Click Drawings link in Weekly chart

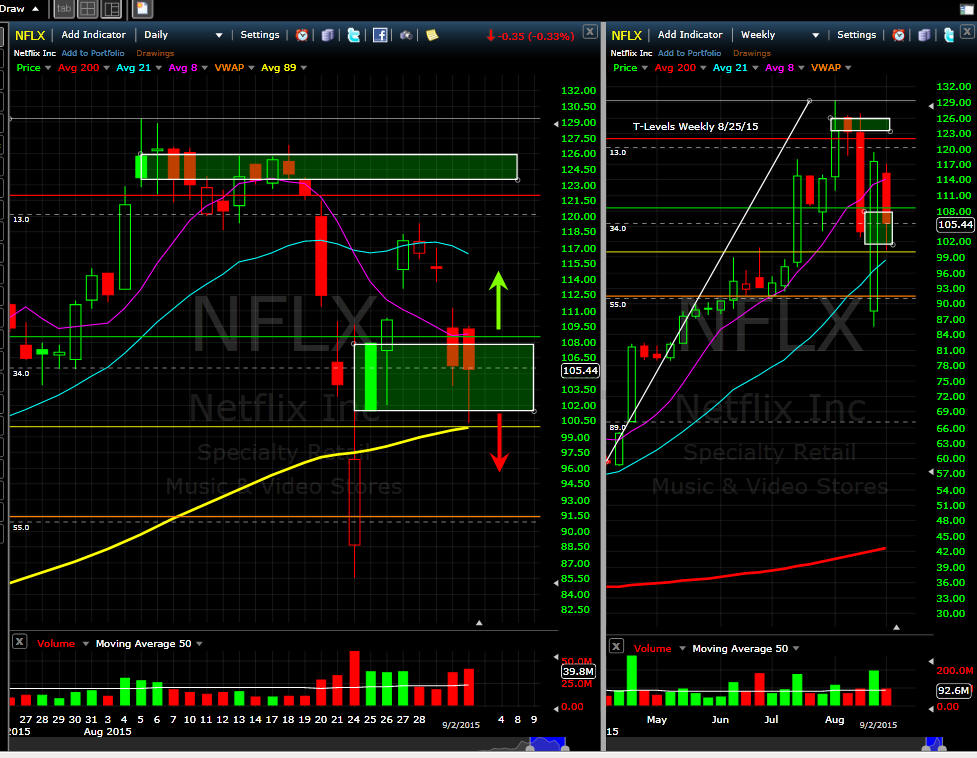coord(752,53)
